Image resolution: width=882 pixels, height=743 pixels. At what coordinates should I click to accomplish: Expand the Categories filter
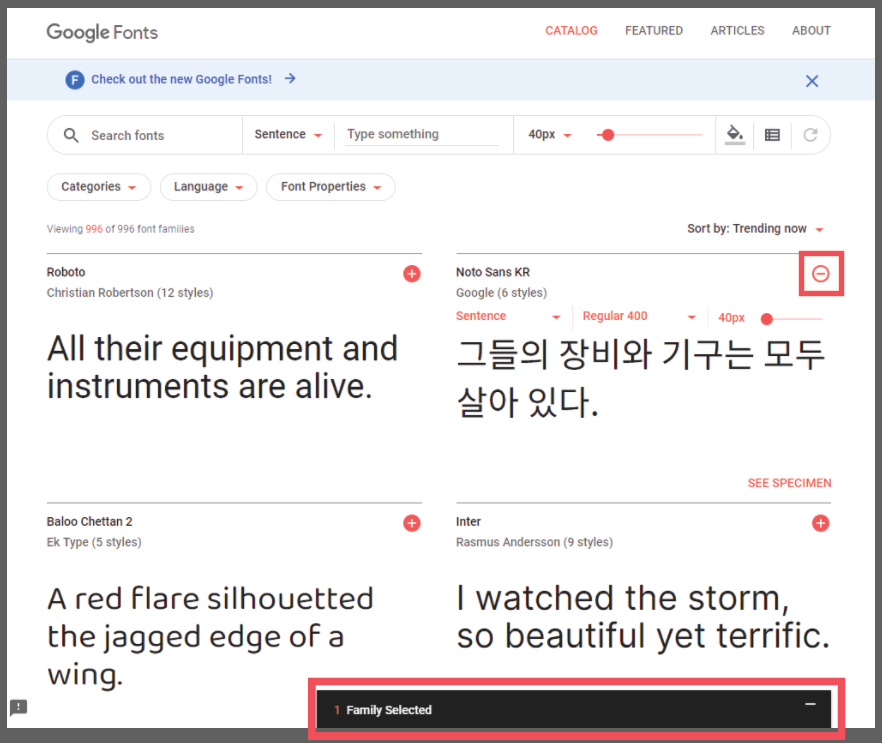98,187
